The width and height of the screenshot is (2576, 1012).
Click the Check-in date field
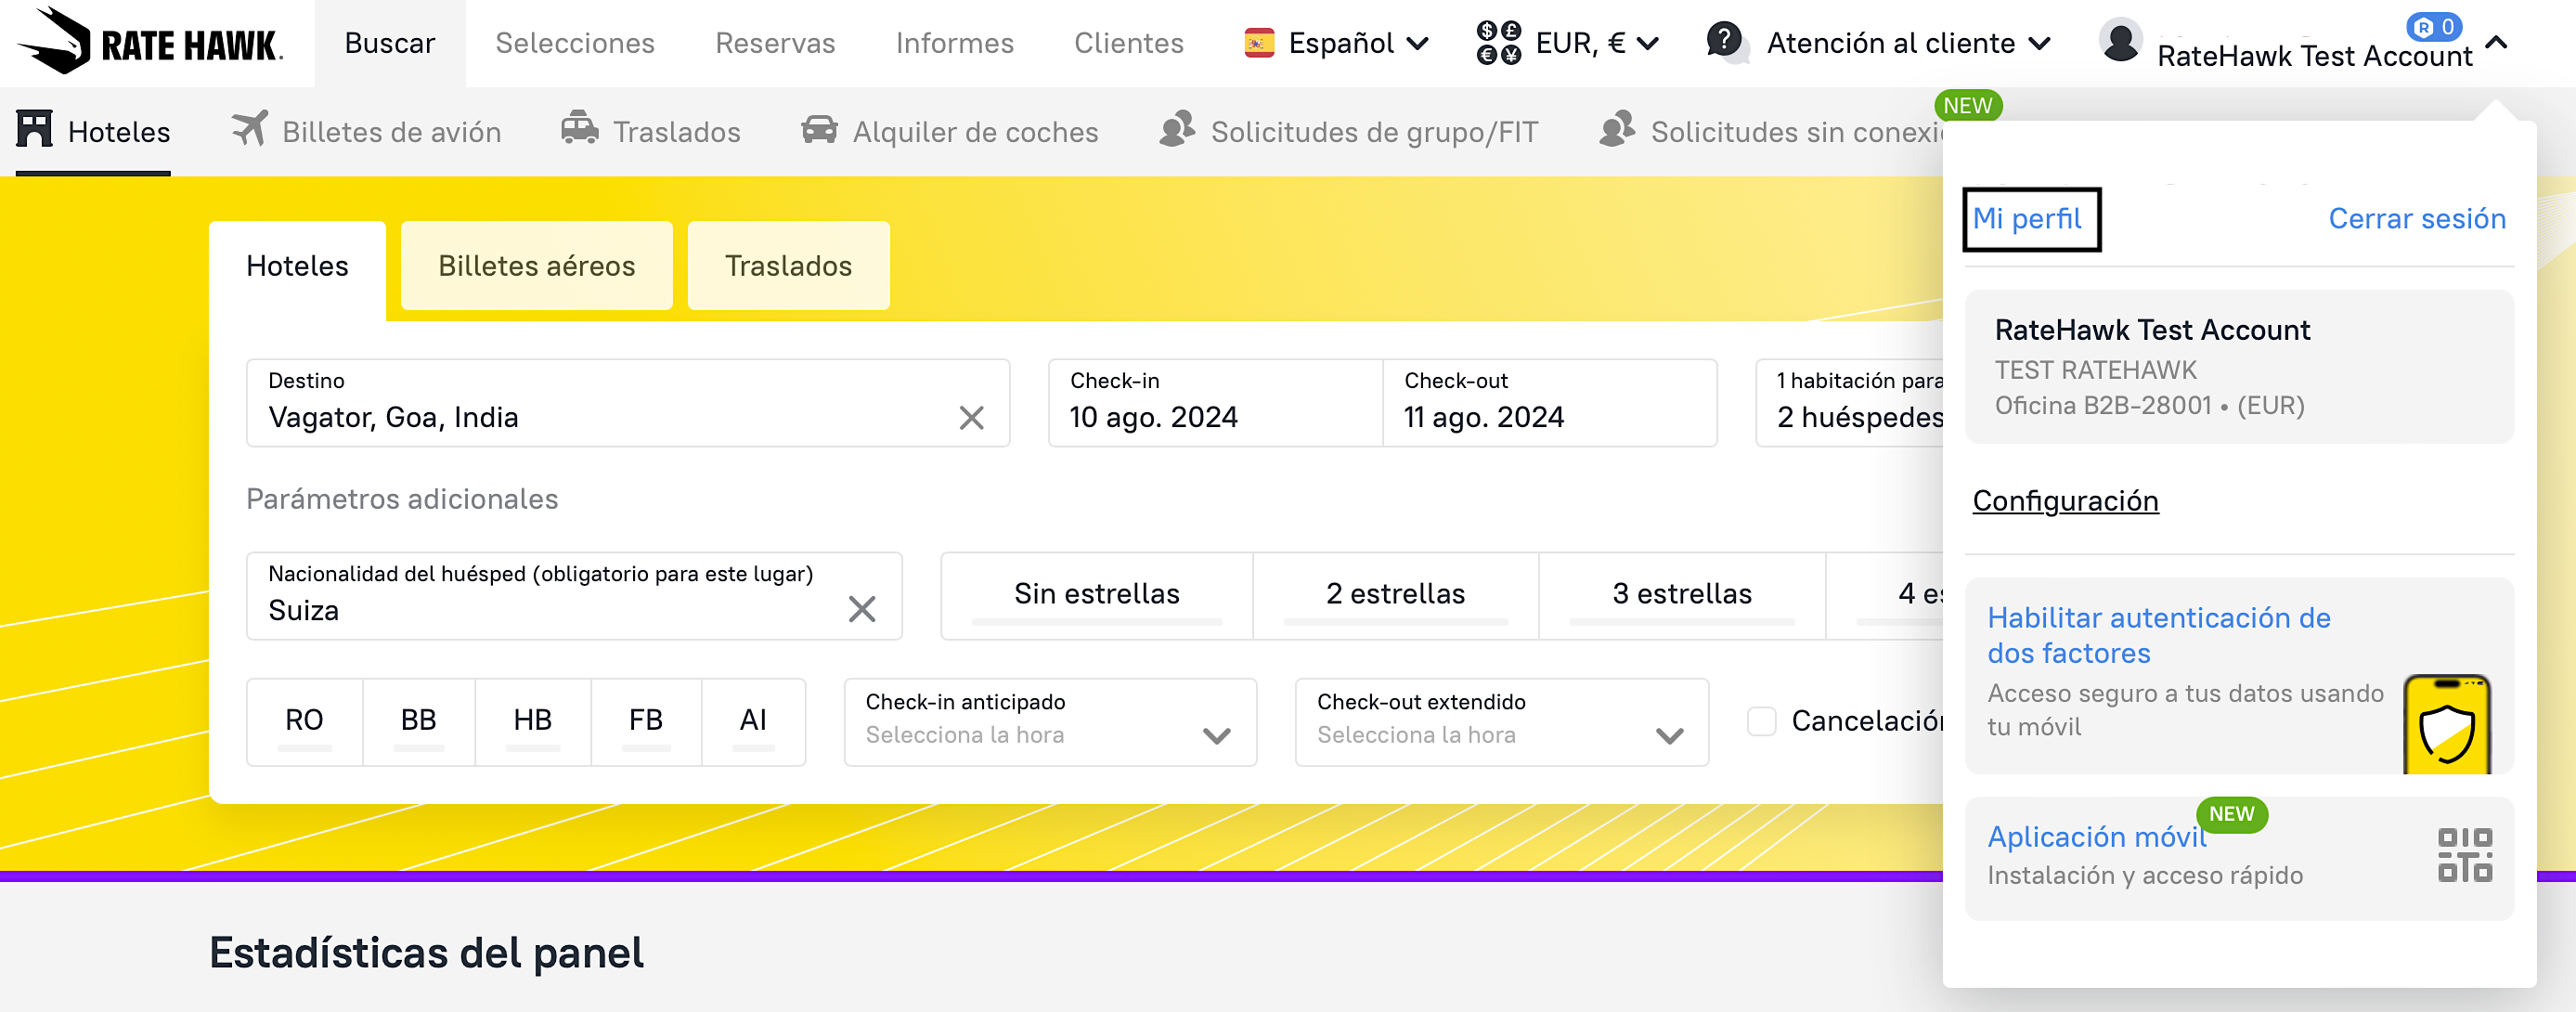coord(1214,402)
